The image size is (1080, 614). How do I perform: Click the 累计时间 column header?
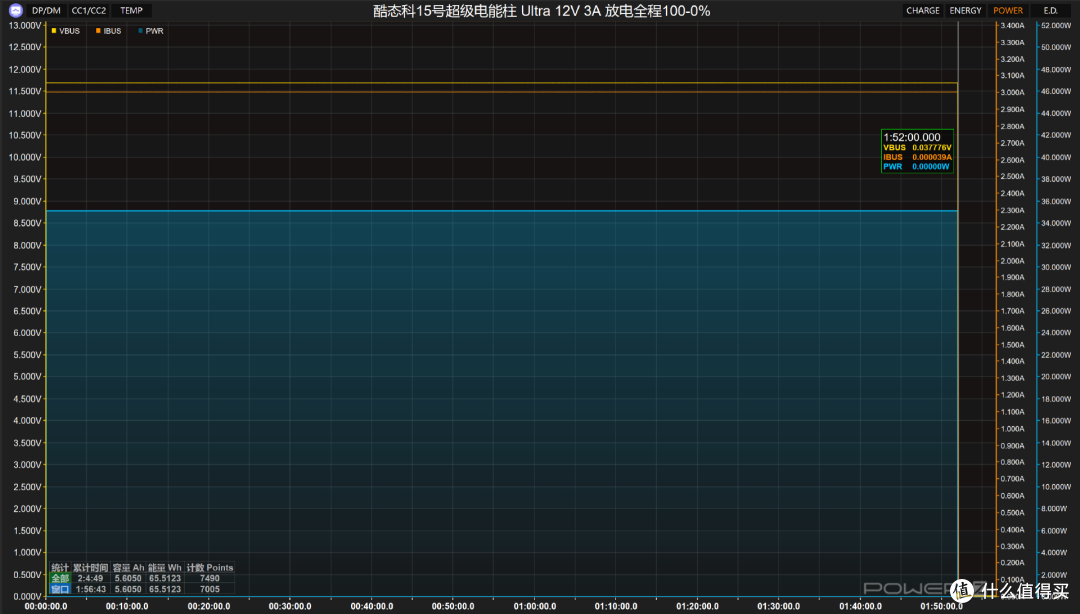(91, 568)
